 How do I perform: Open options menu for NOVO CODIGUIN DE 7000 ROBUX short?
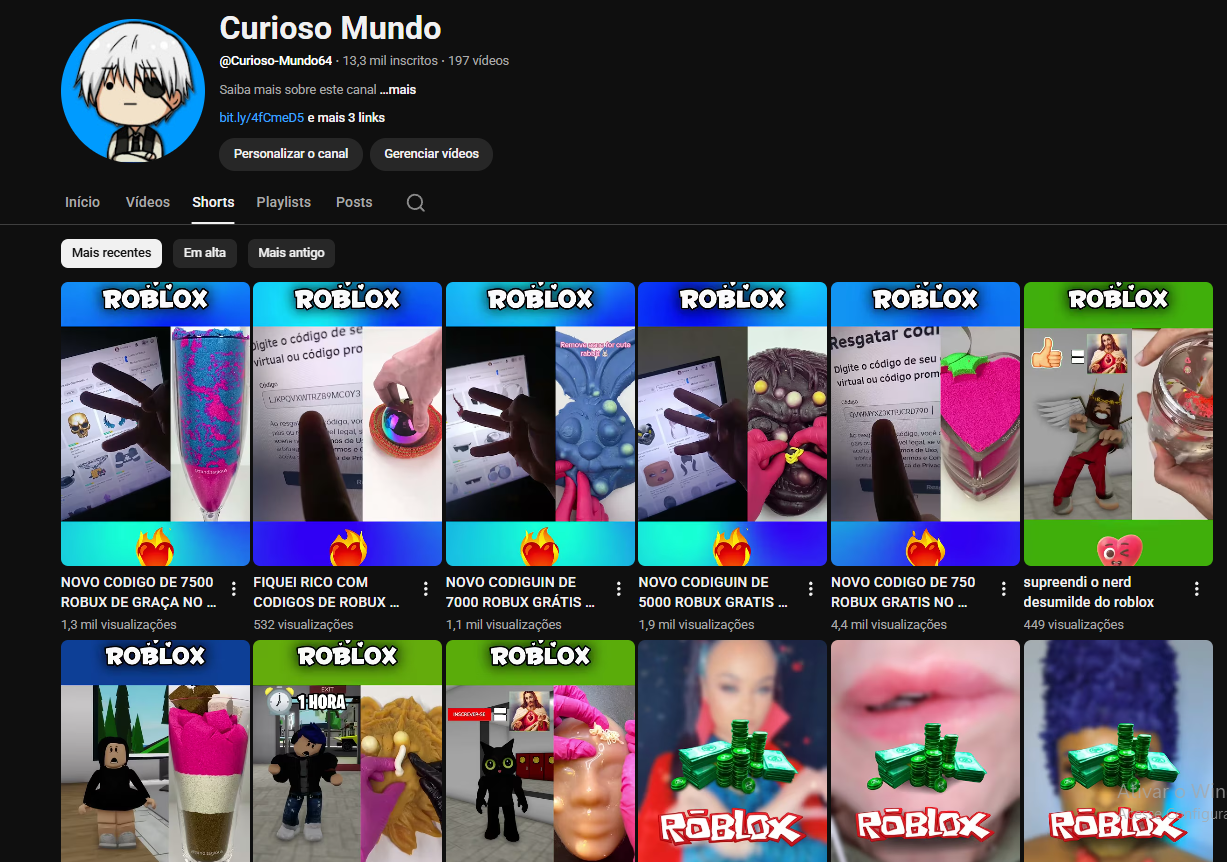pos(619,589)
